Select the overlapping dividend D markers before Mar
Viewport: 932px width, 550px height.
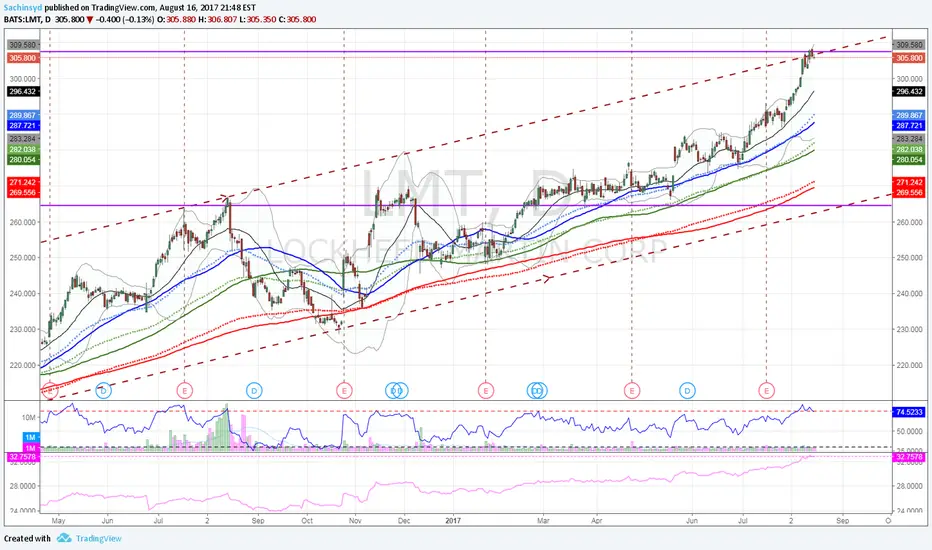pos(537,391)
